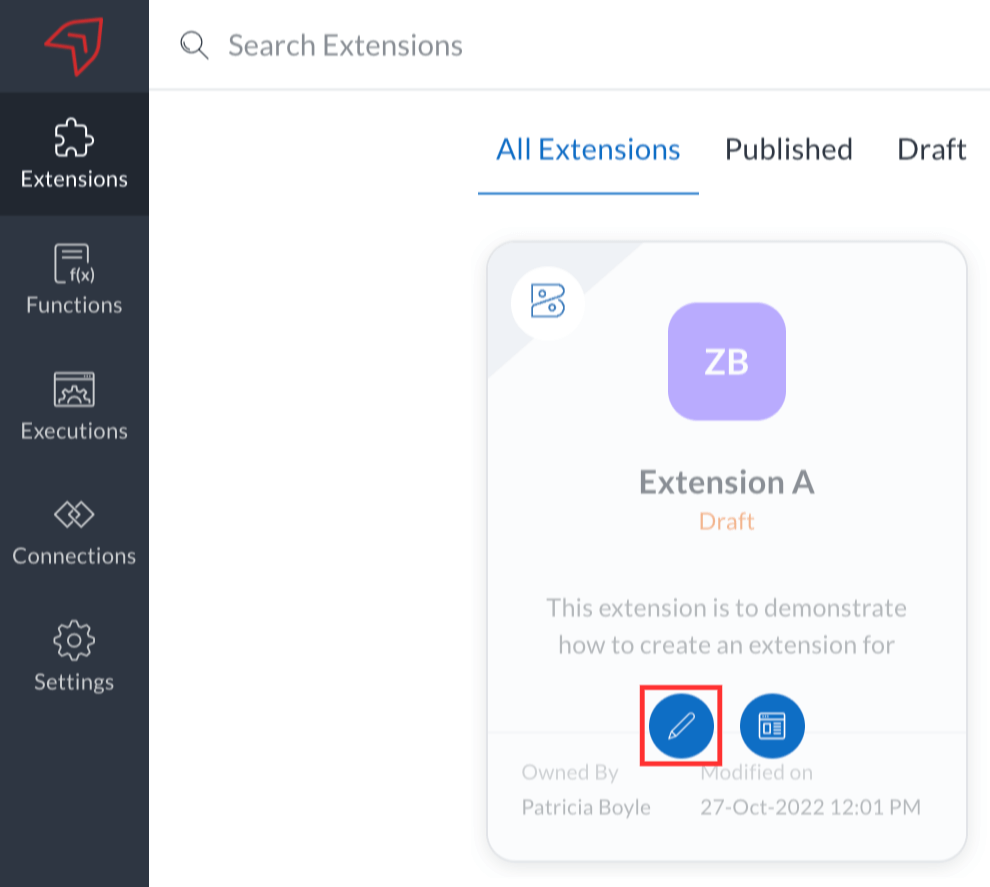The height and width of the screenshot is (887, 990).
Task: Click the purple ZB avatar
Action: point(726,362)
